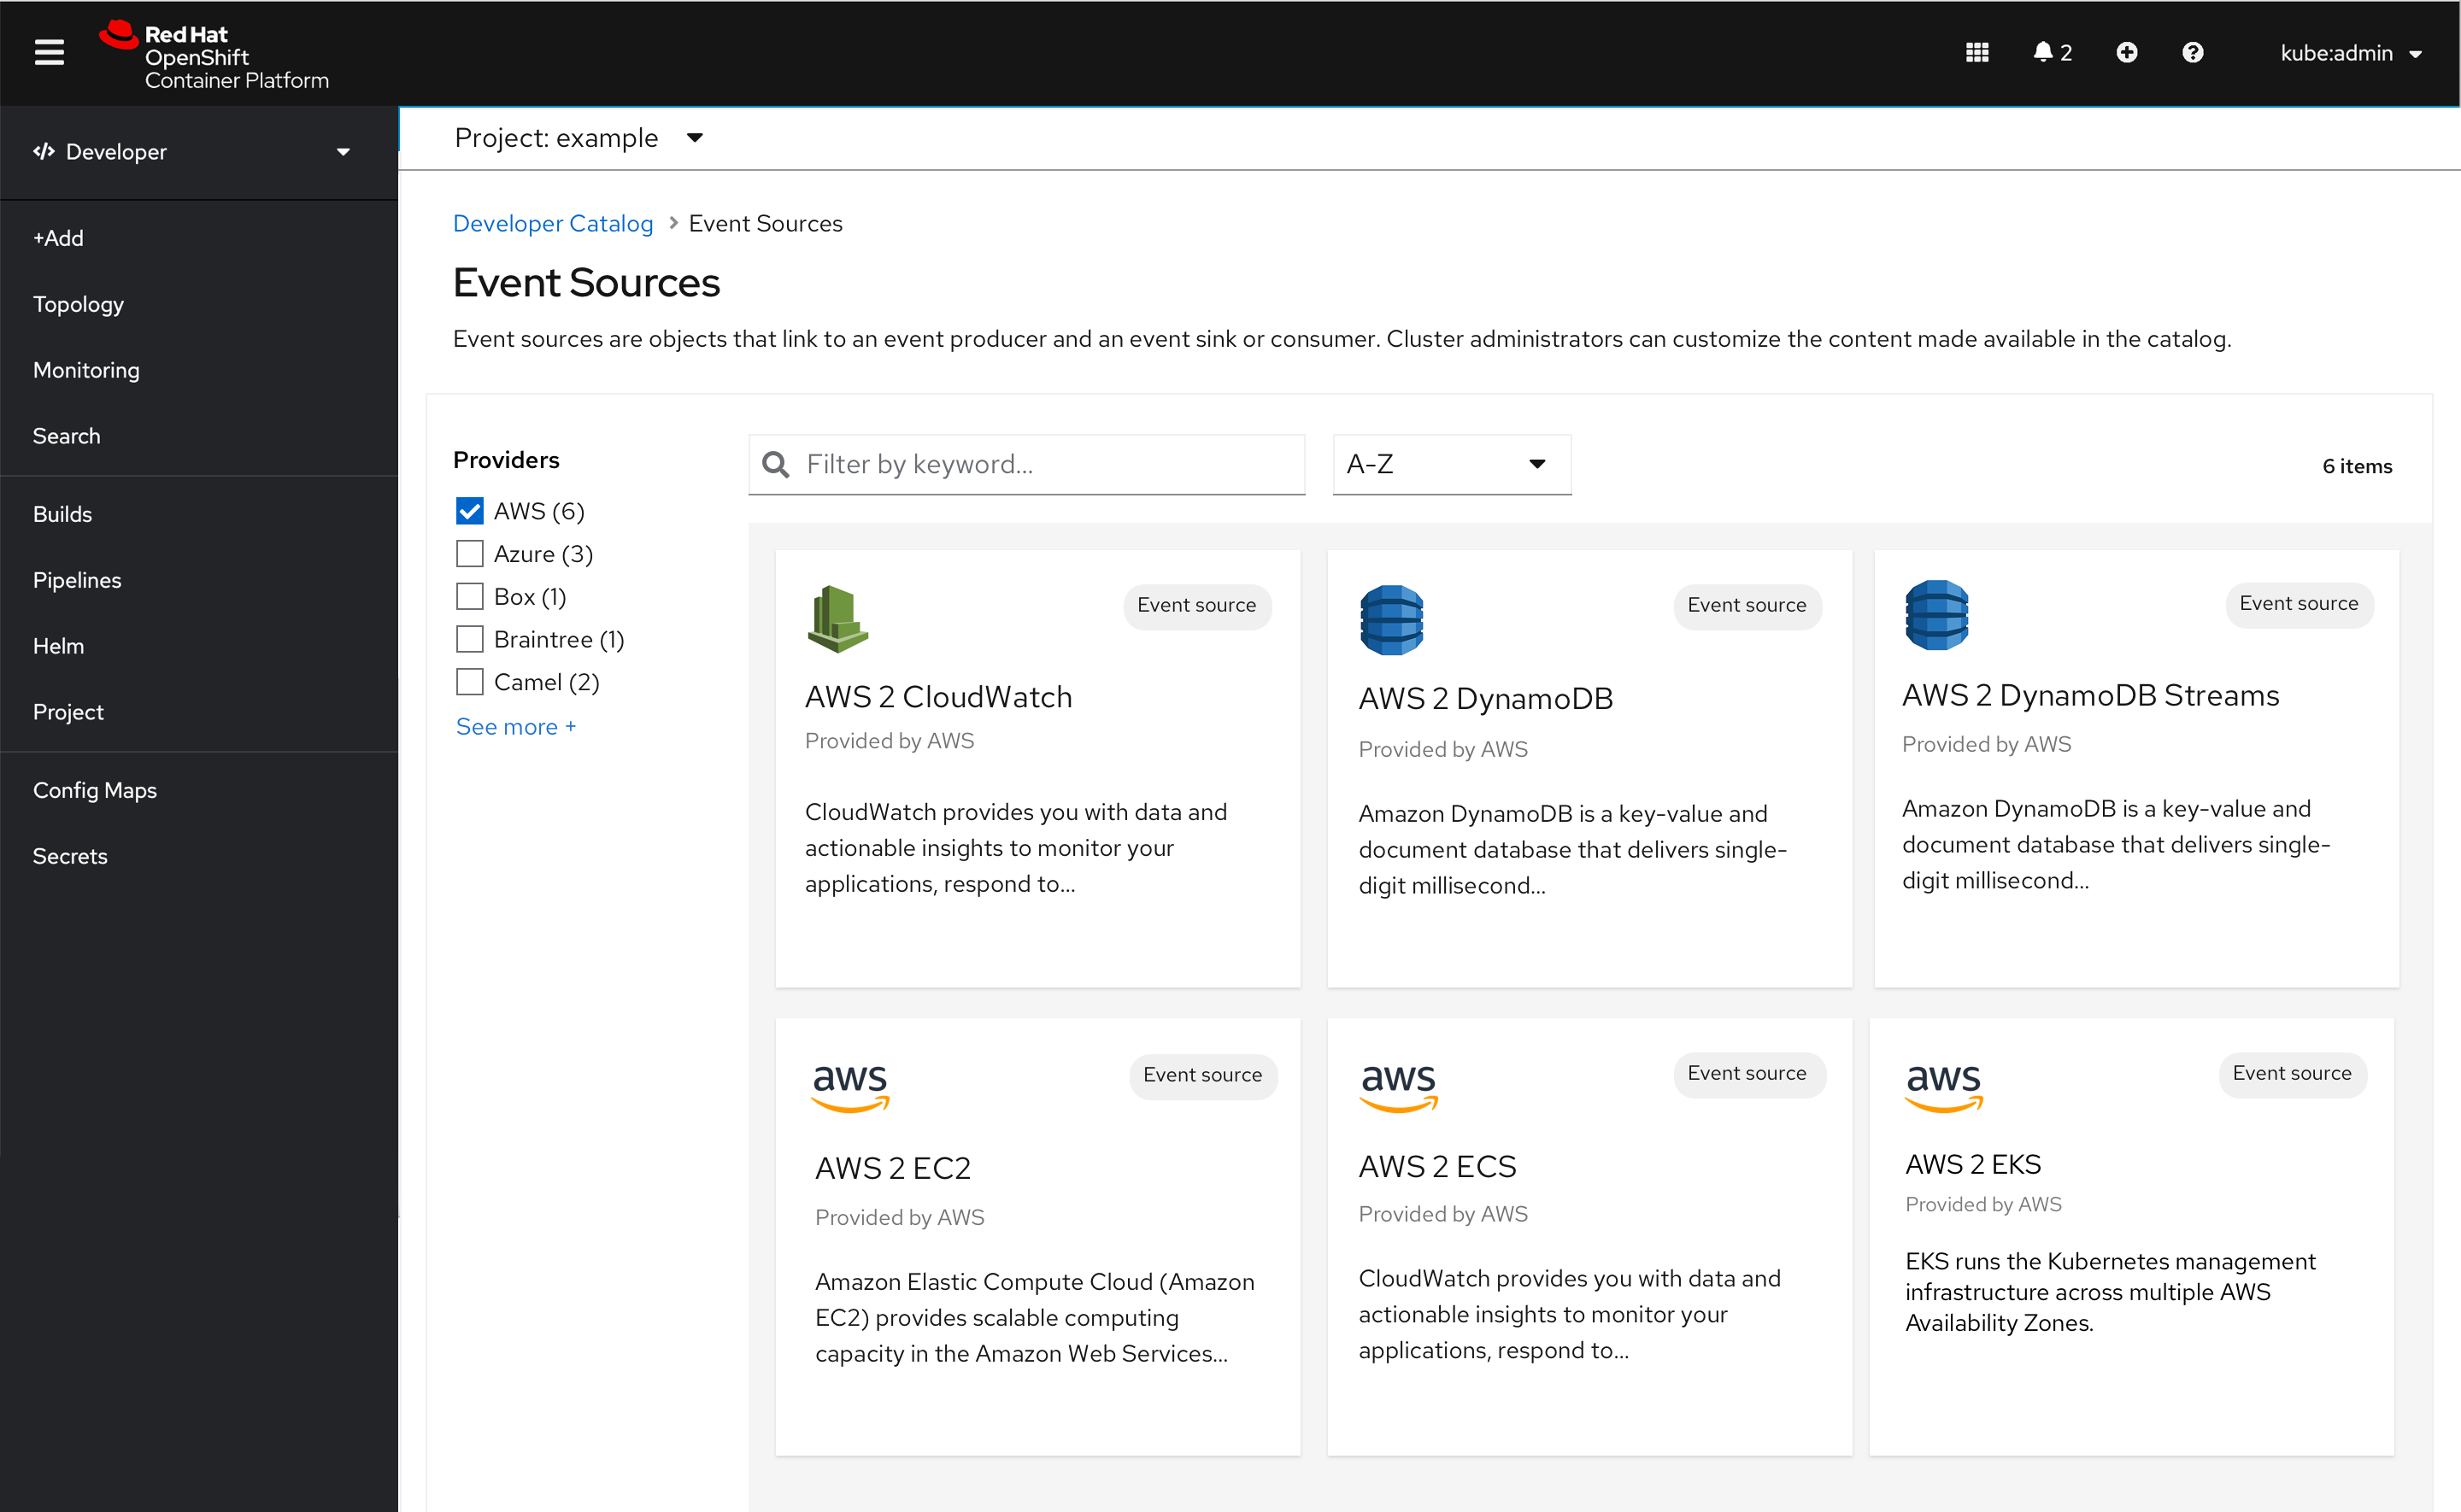
Task: Click the notifications bell icon
Action: (x=2044, y=51)
